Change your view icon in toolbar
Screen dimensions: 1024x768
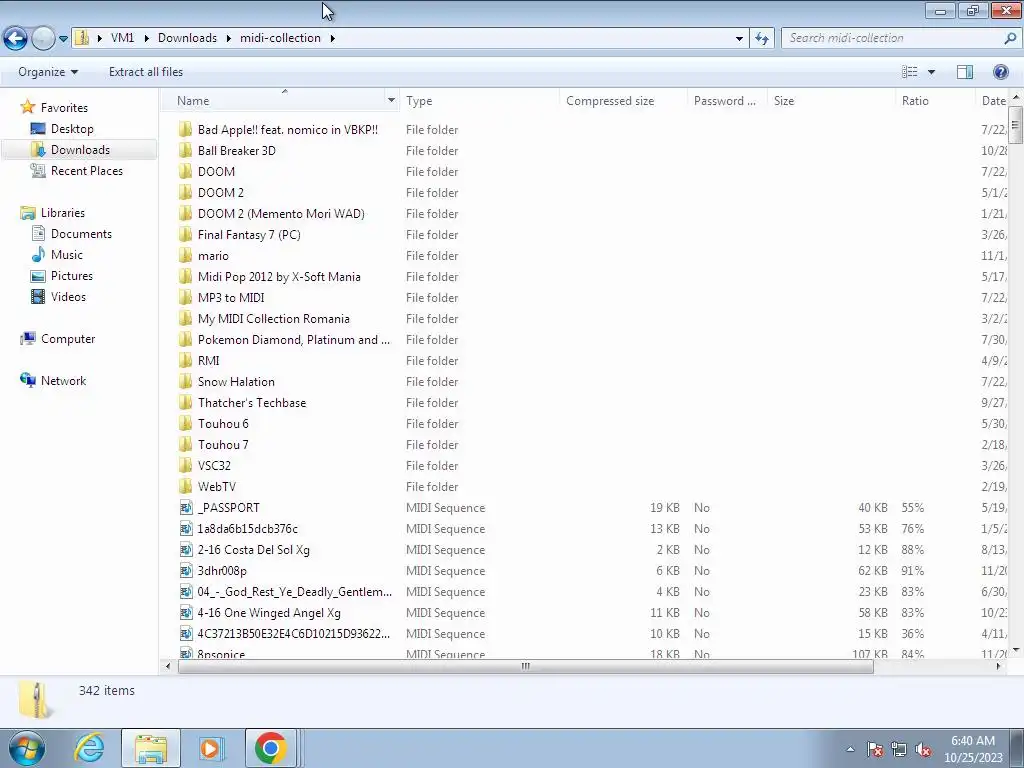[x=910, y=72]
